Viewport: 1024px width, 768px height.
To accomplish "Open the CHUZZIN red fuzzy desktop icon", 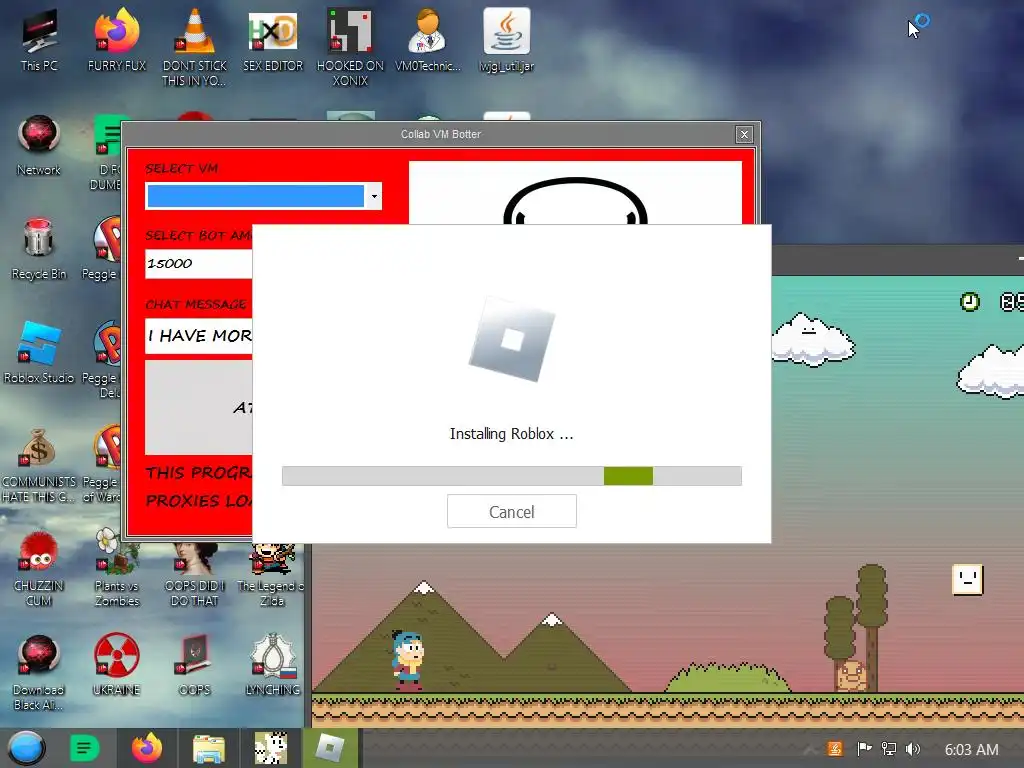I will tap(39, 568).
